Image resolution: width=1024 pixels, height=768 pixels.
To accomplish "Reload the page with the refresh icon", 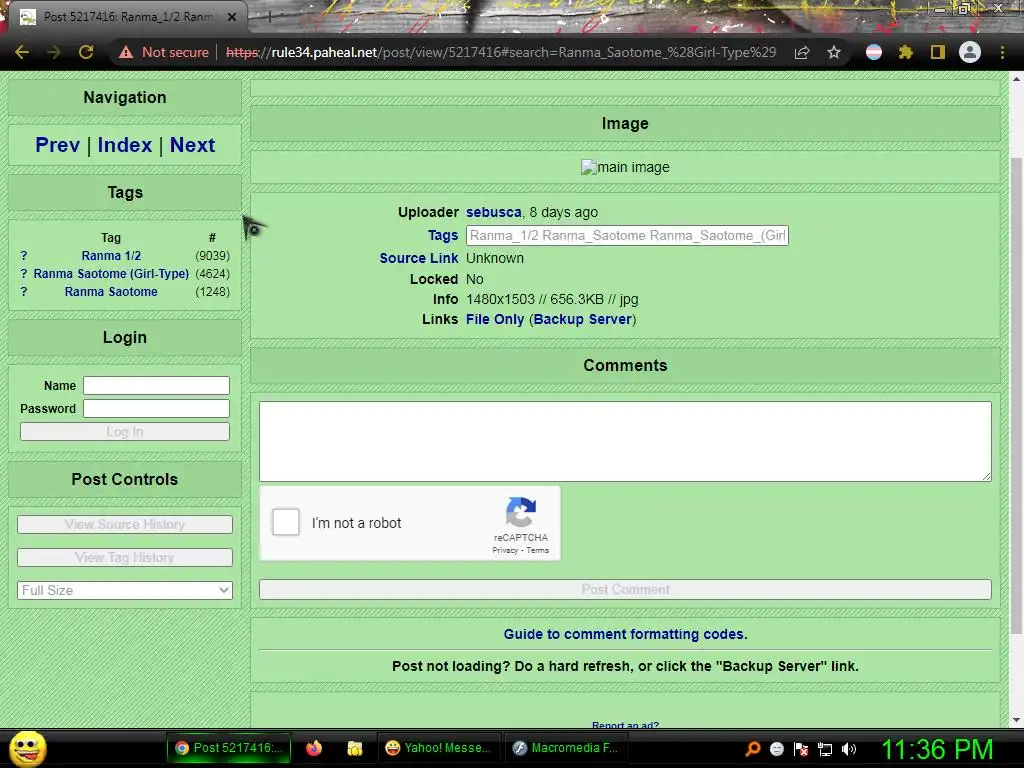I will tap(86, 52).
